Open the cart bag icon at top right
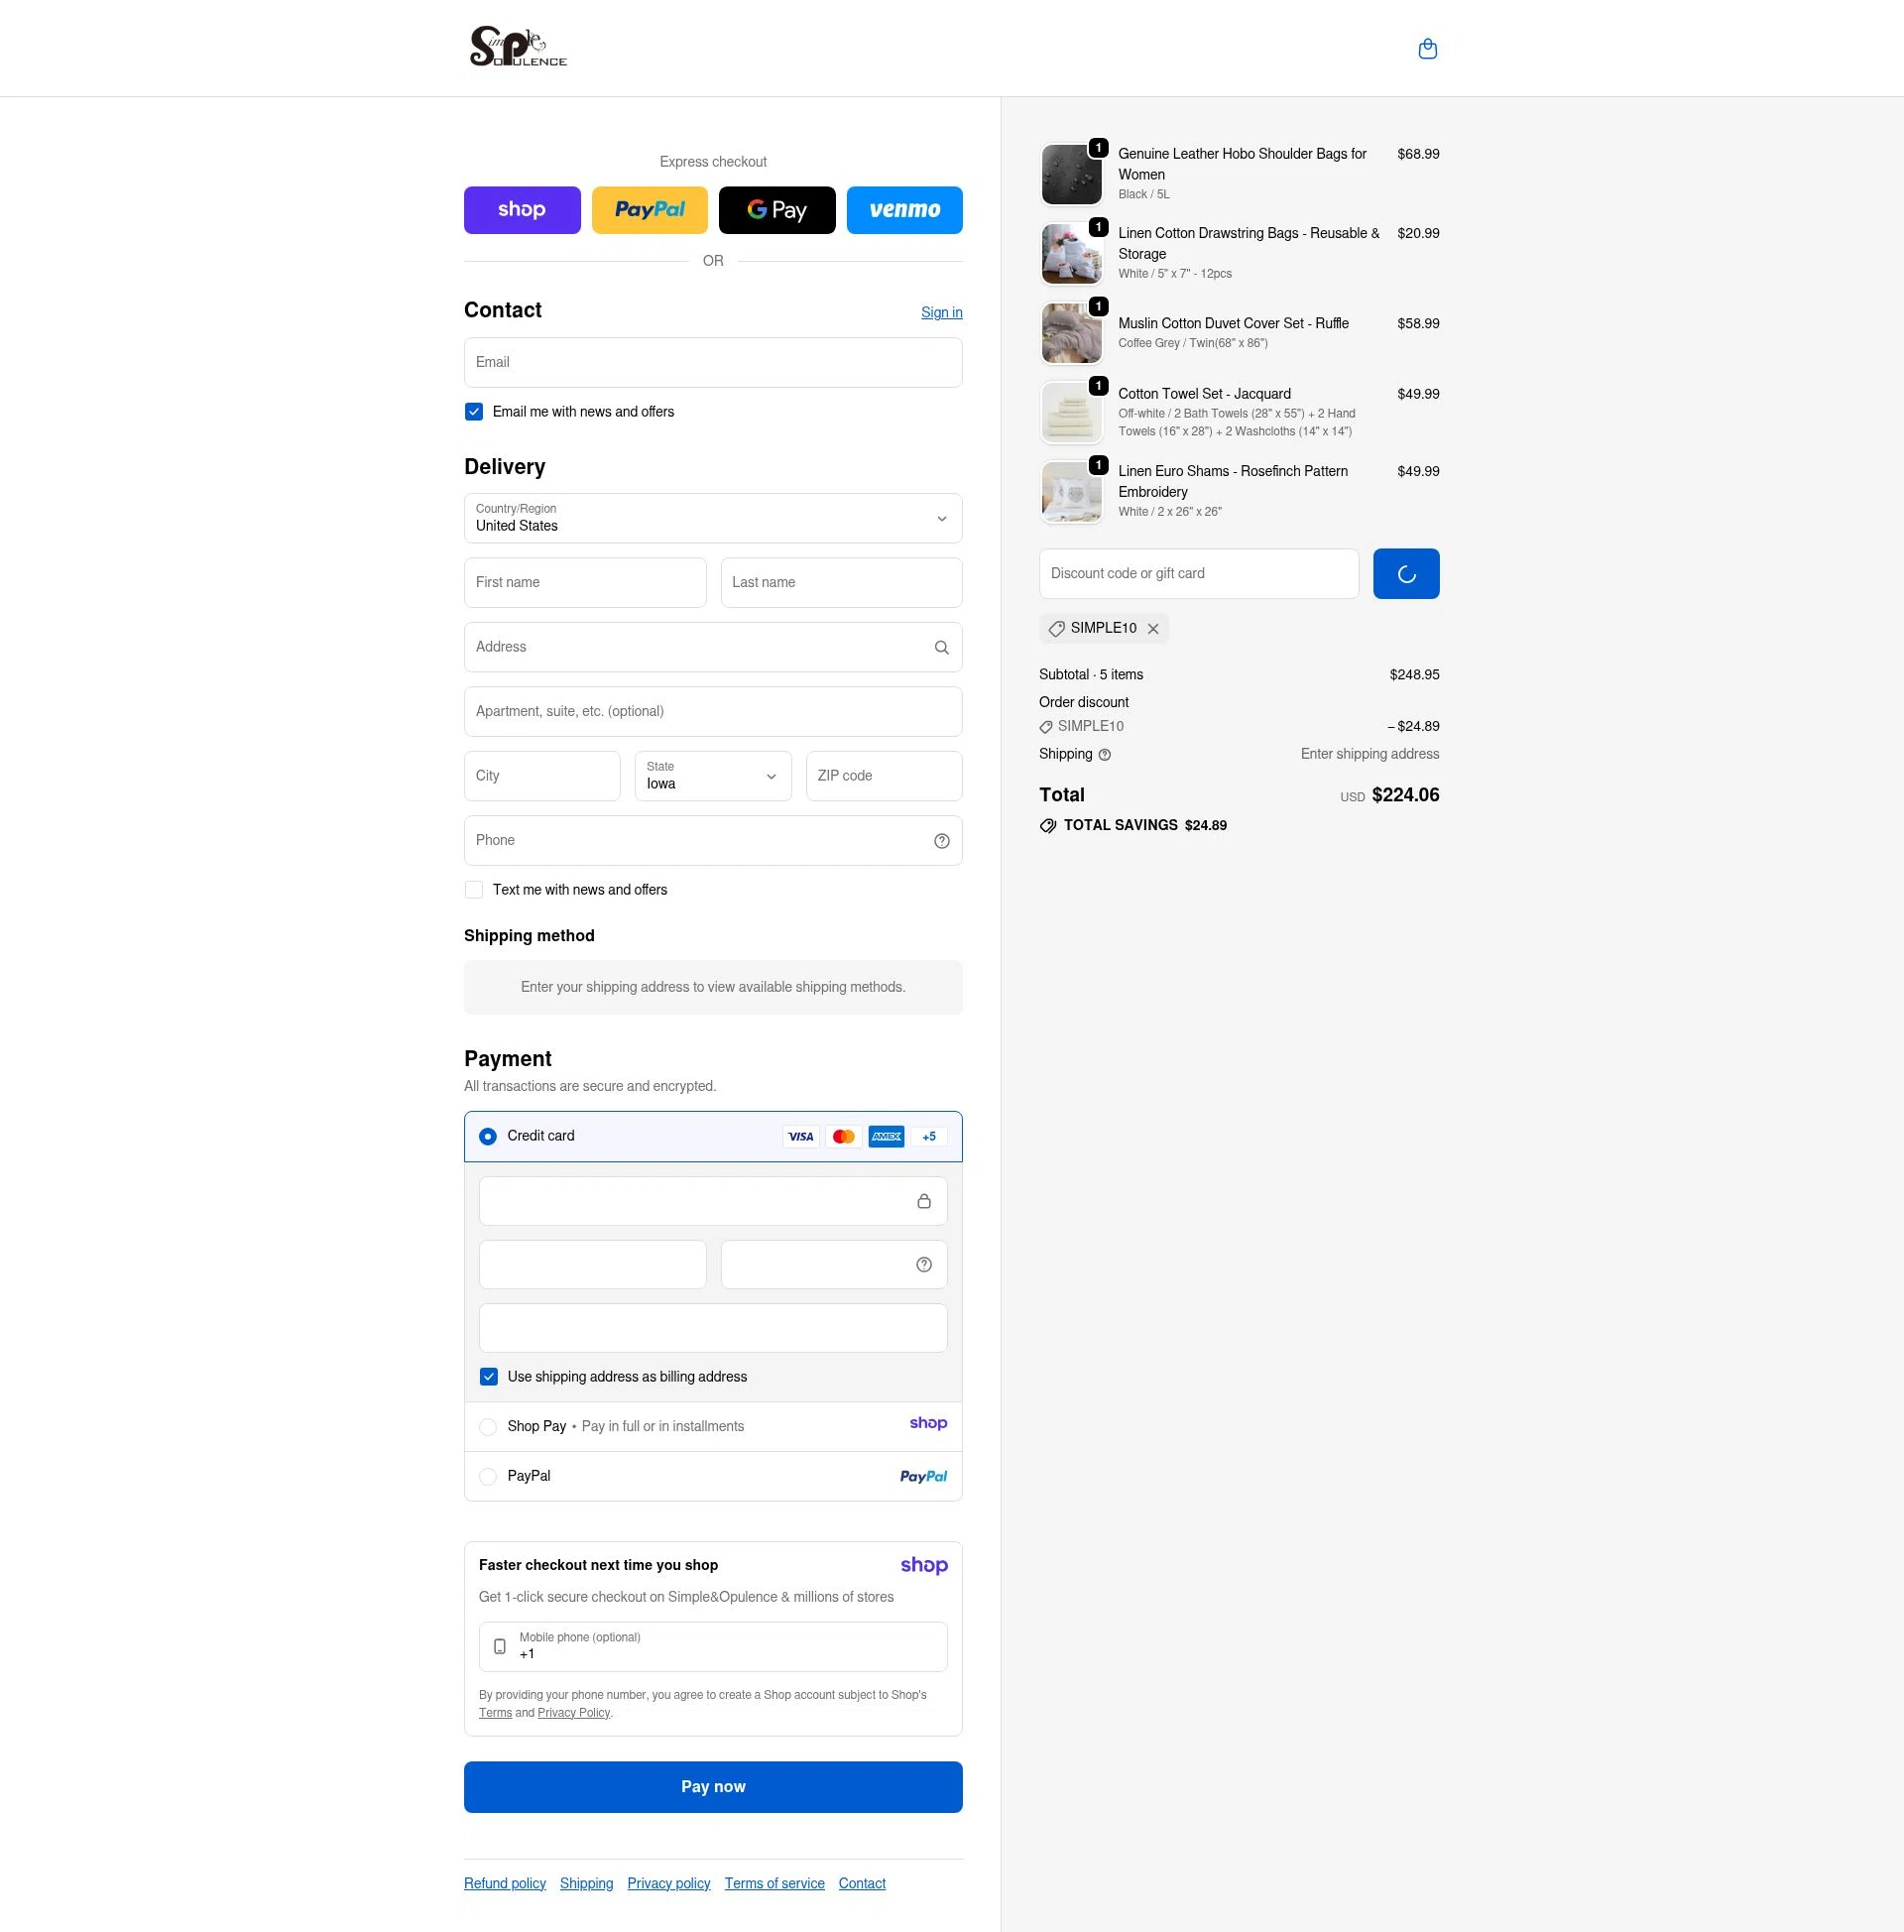Viewport: 1904px width, 1932px height. (1427, 48)
